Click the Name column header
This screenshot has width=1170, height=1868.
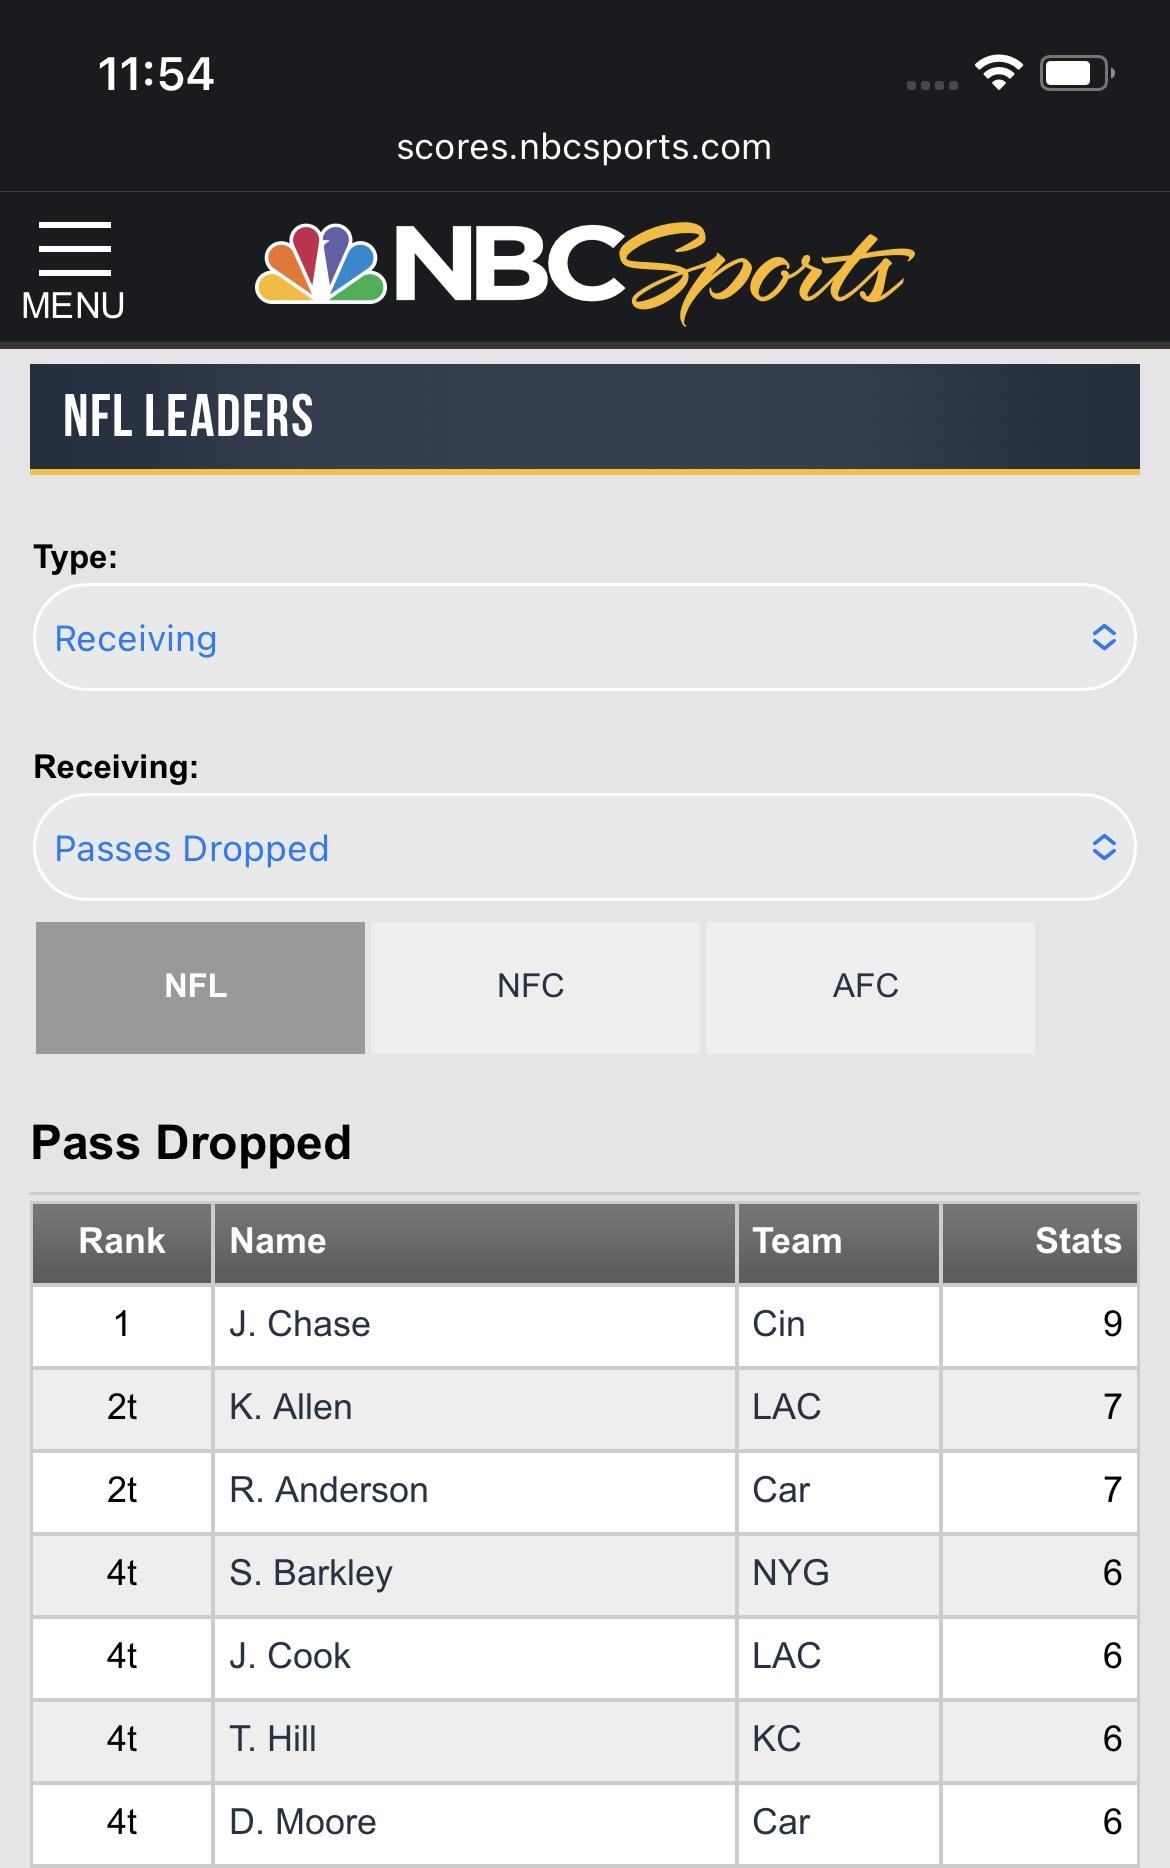click(474, 1242)
